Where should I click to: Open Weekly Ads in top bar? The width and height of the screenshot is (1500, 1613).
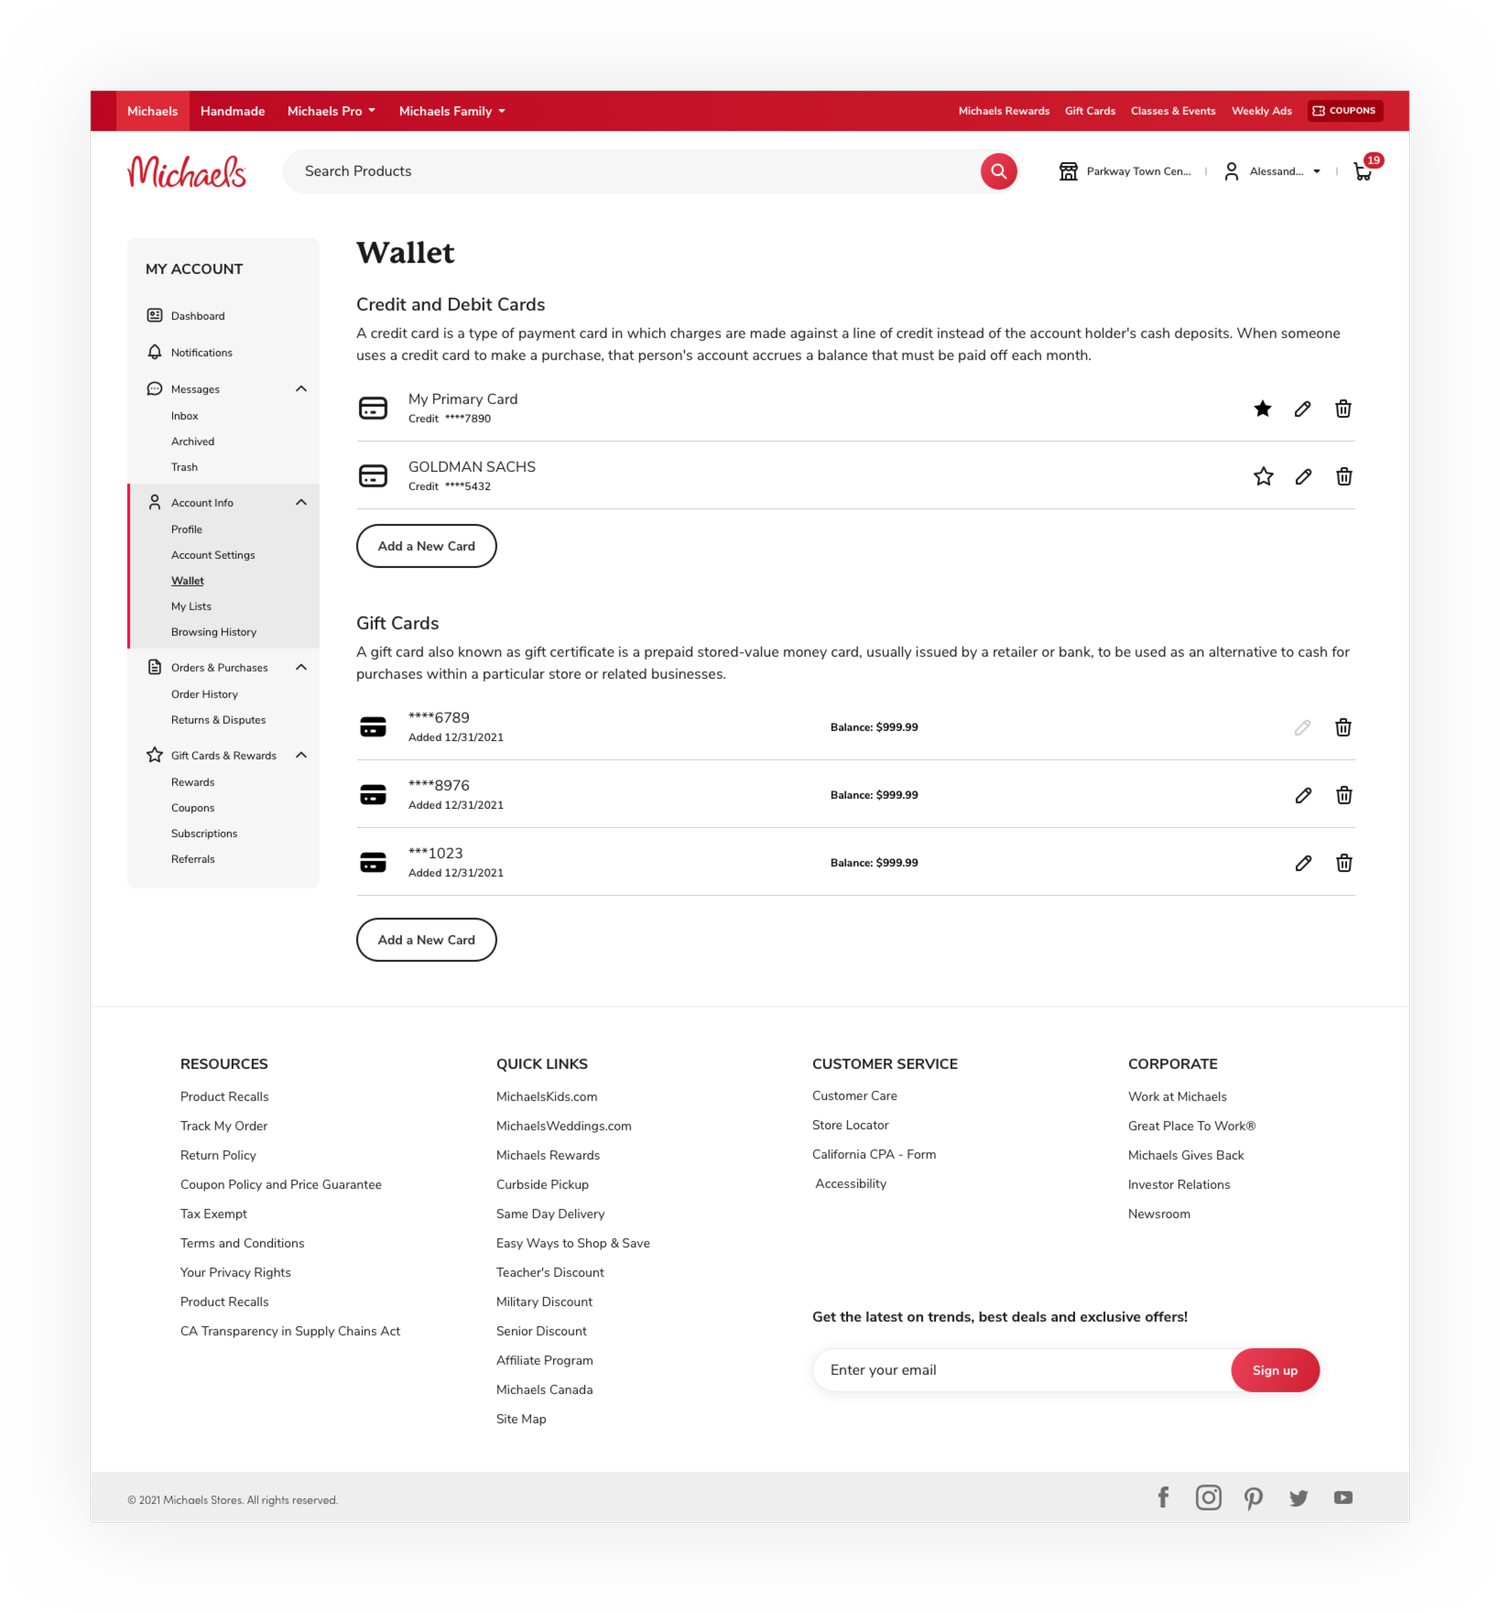1261,111
